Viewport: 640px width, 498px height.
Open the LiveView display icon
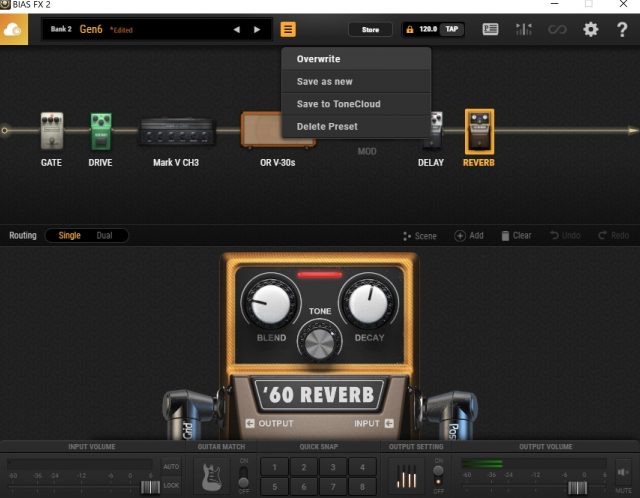490,29
